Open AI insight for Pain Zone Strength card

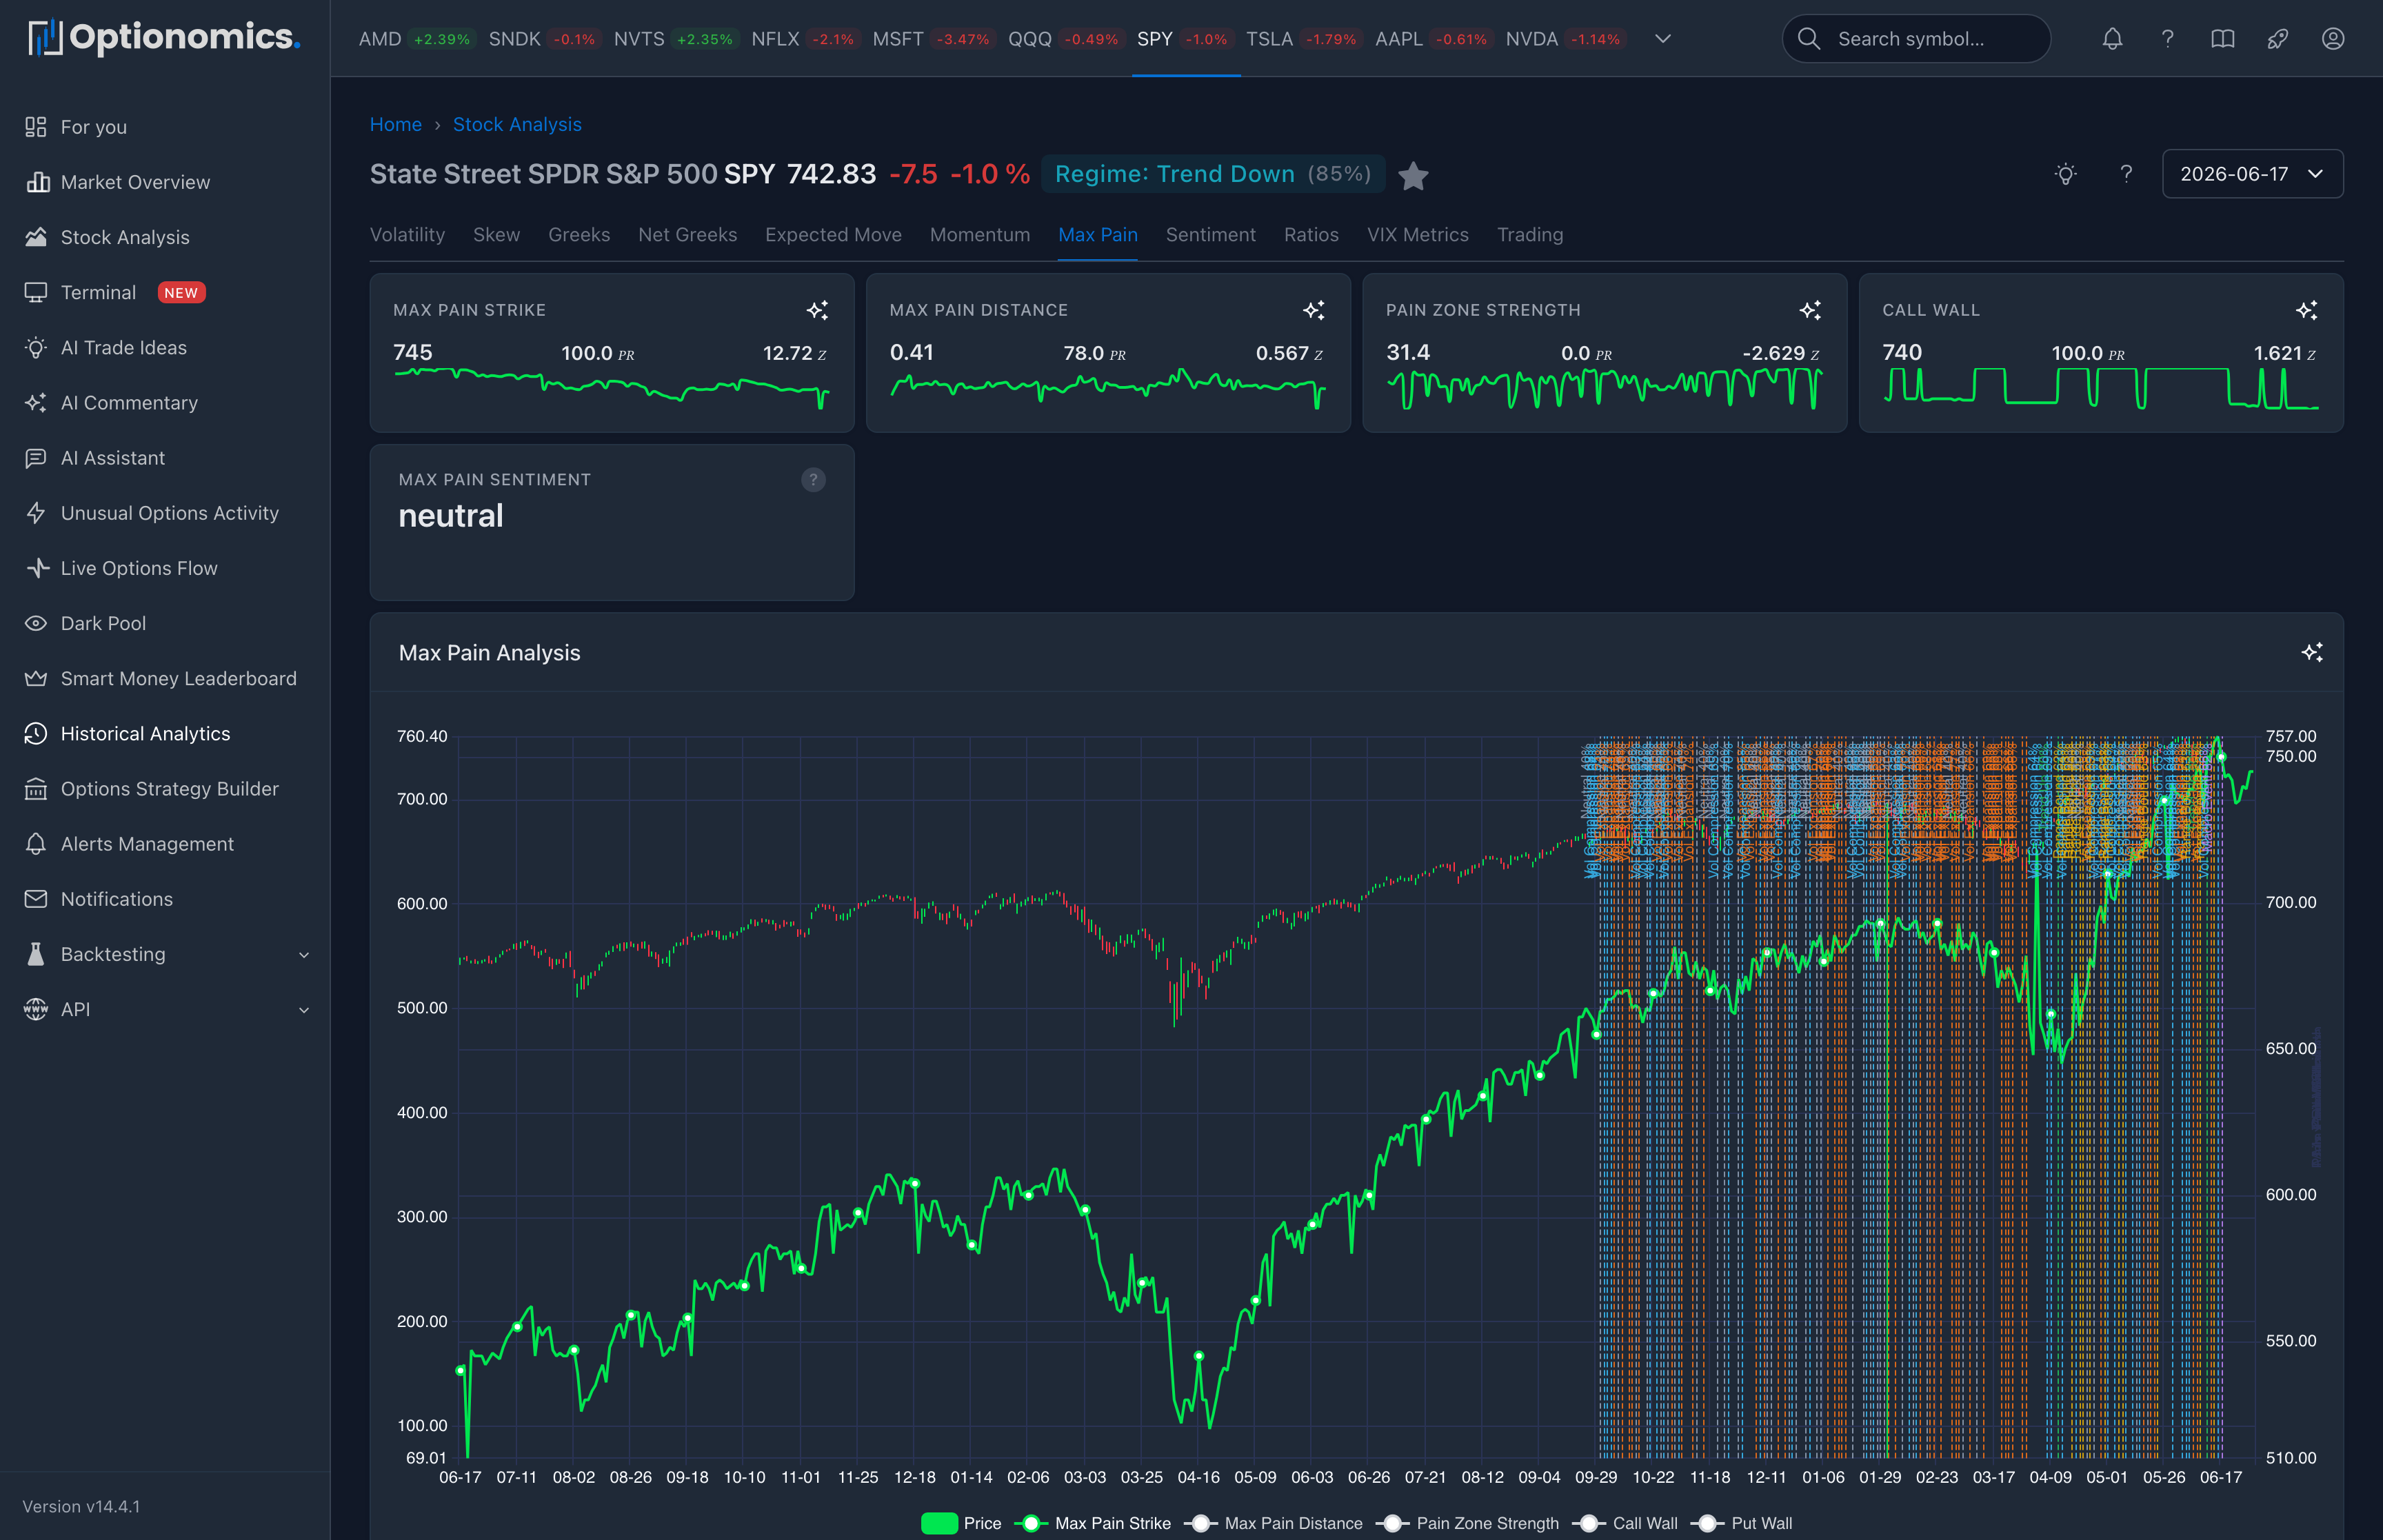(x=1810, y=310)
